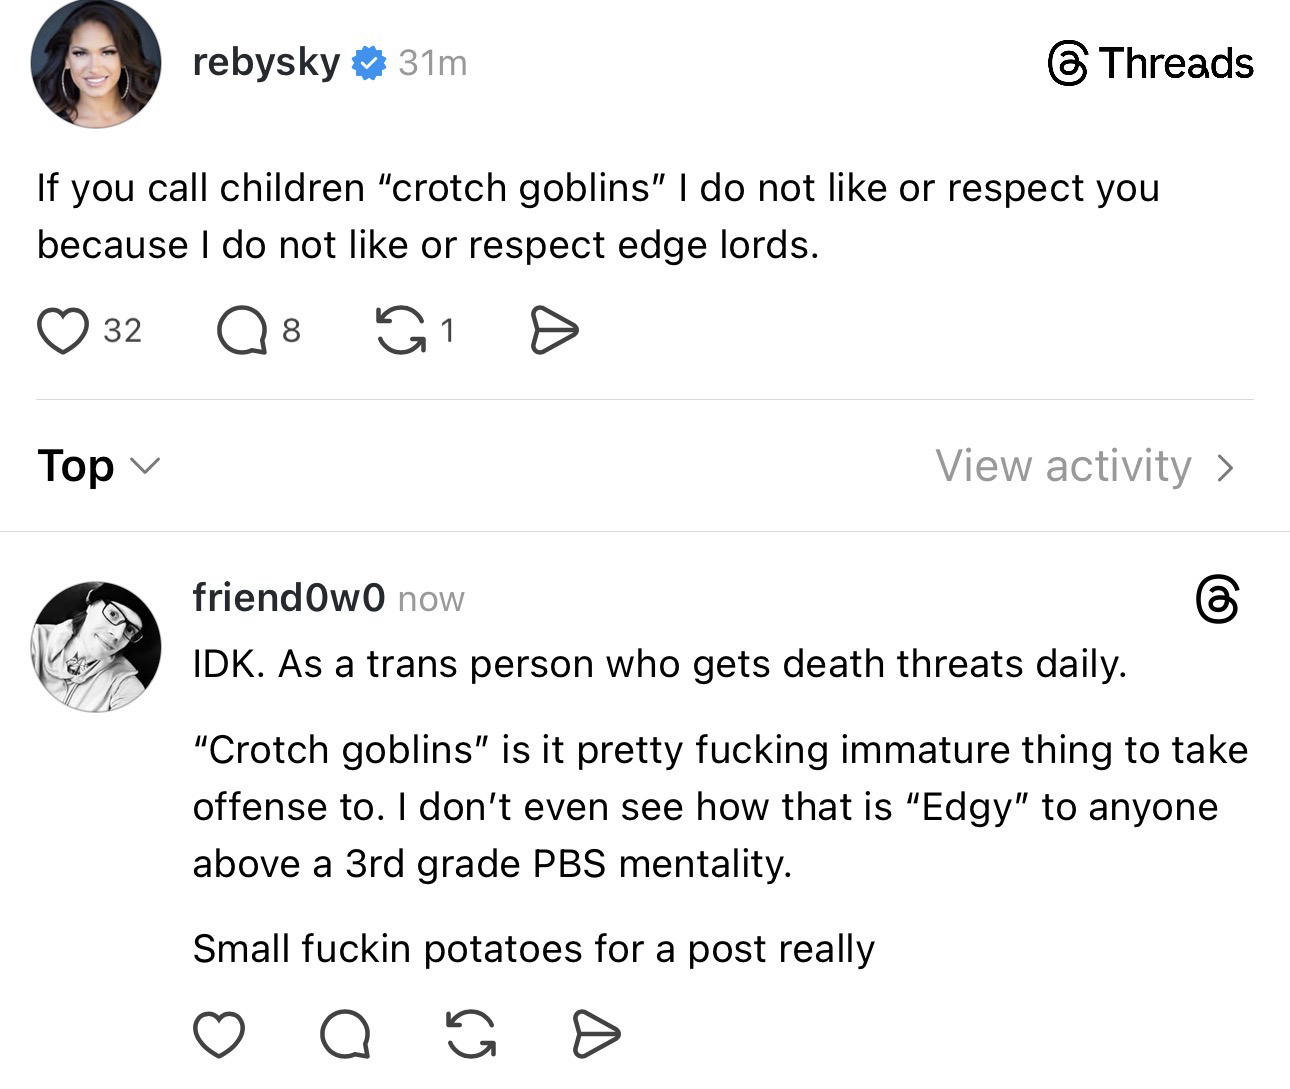Open rebysky's profile picture

(96, 64)
